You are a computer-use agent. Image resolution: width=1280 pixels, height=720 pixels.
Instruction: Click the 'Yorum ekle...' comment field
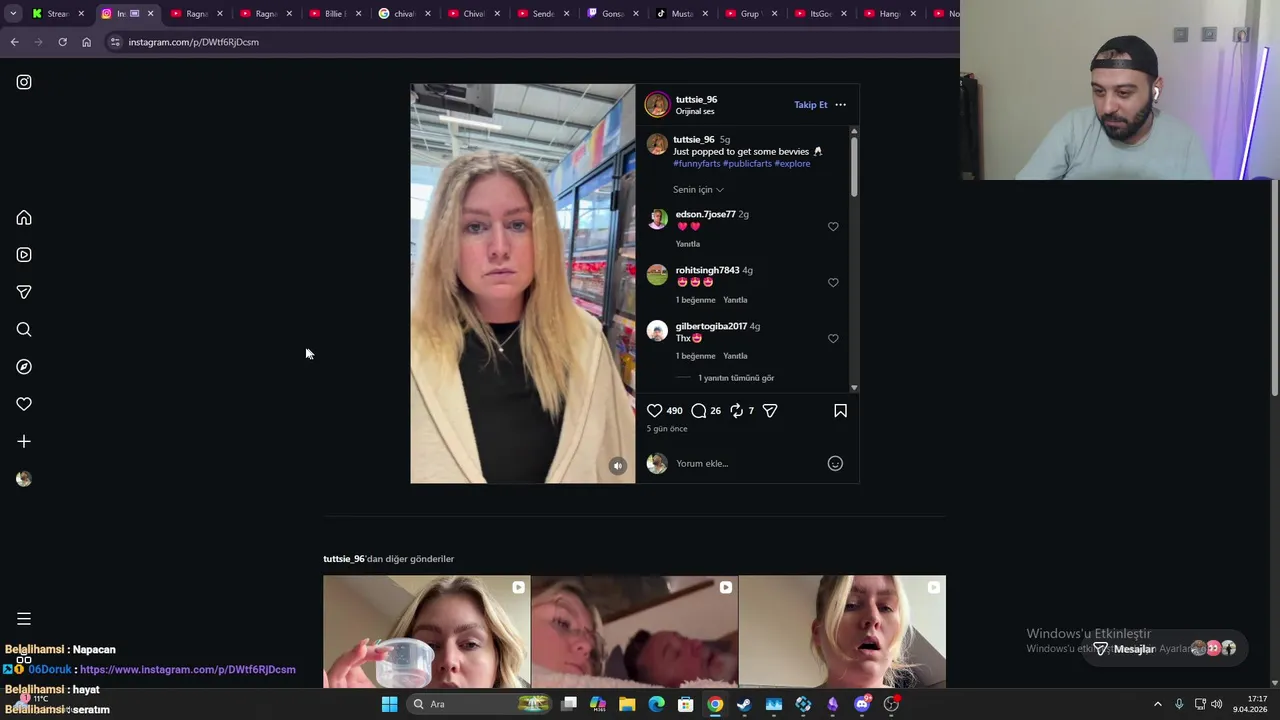pyautogui.click(x=746, y=463)
